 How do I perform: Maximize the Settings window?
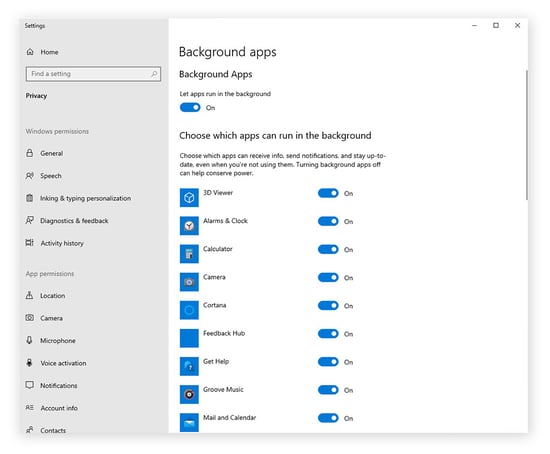[496, 25]
